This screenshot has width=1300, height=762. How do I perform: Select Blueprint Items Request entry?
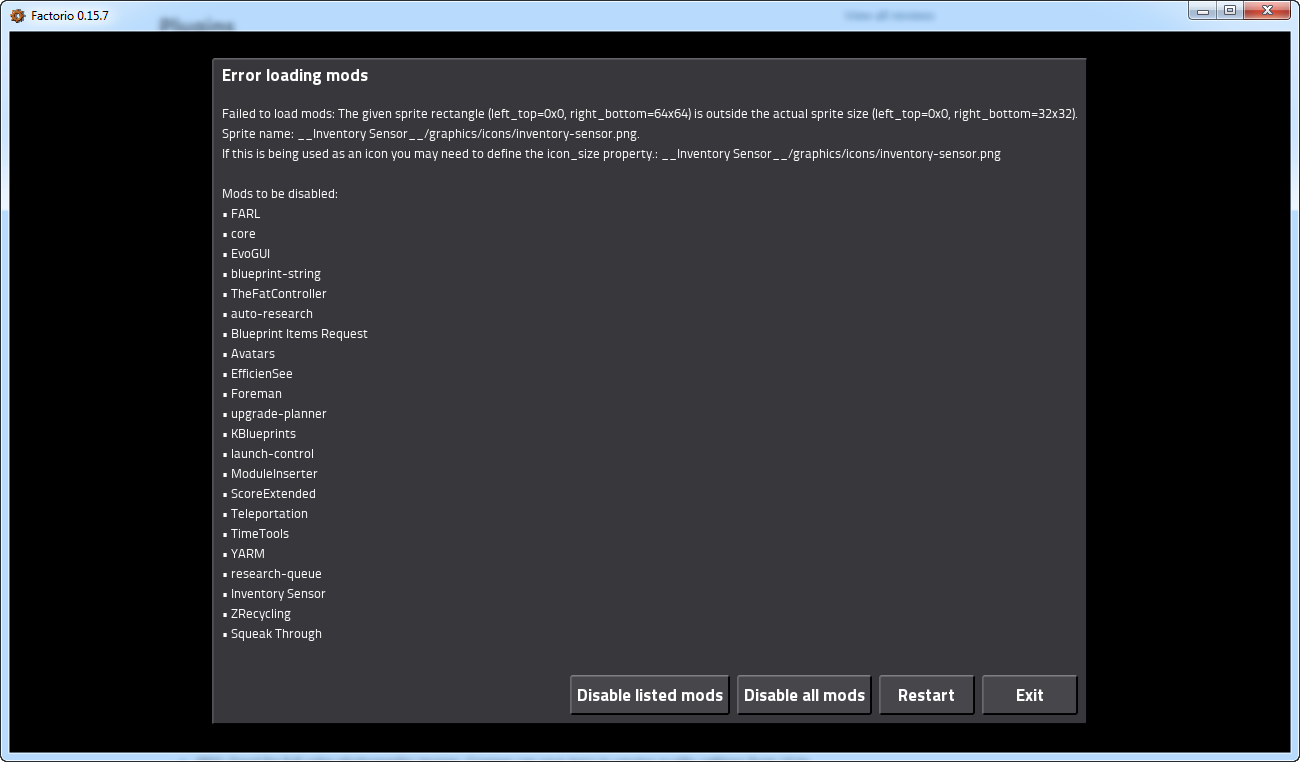299,334
